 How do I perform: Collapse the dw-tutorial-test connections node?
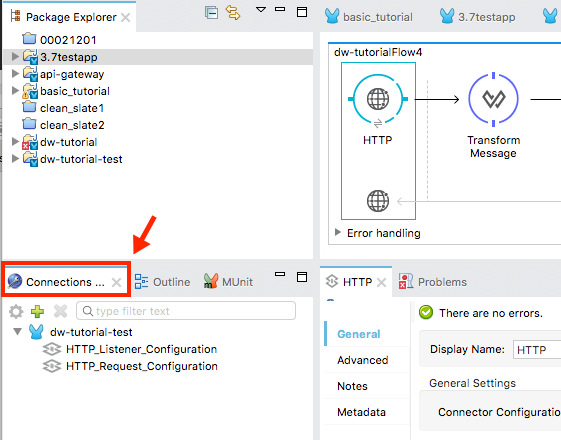click(x=17, y=332)
